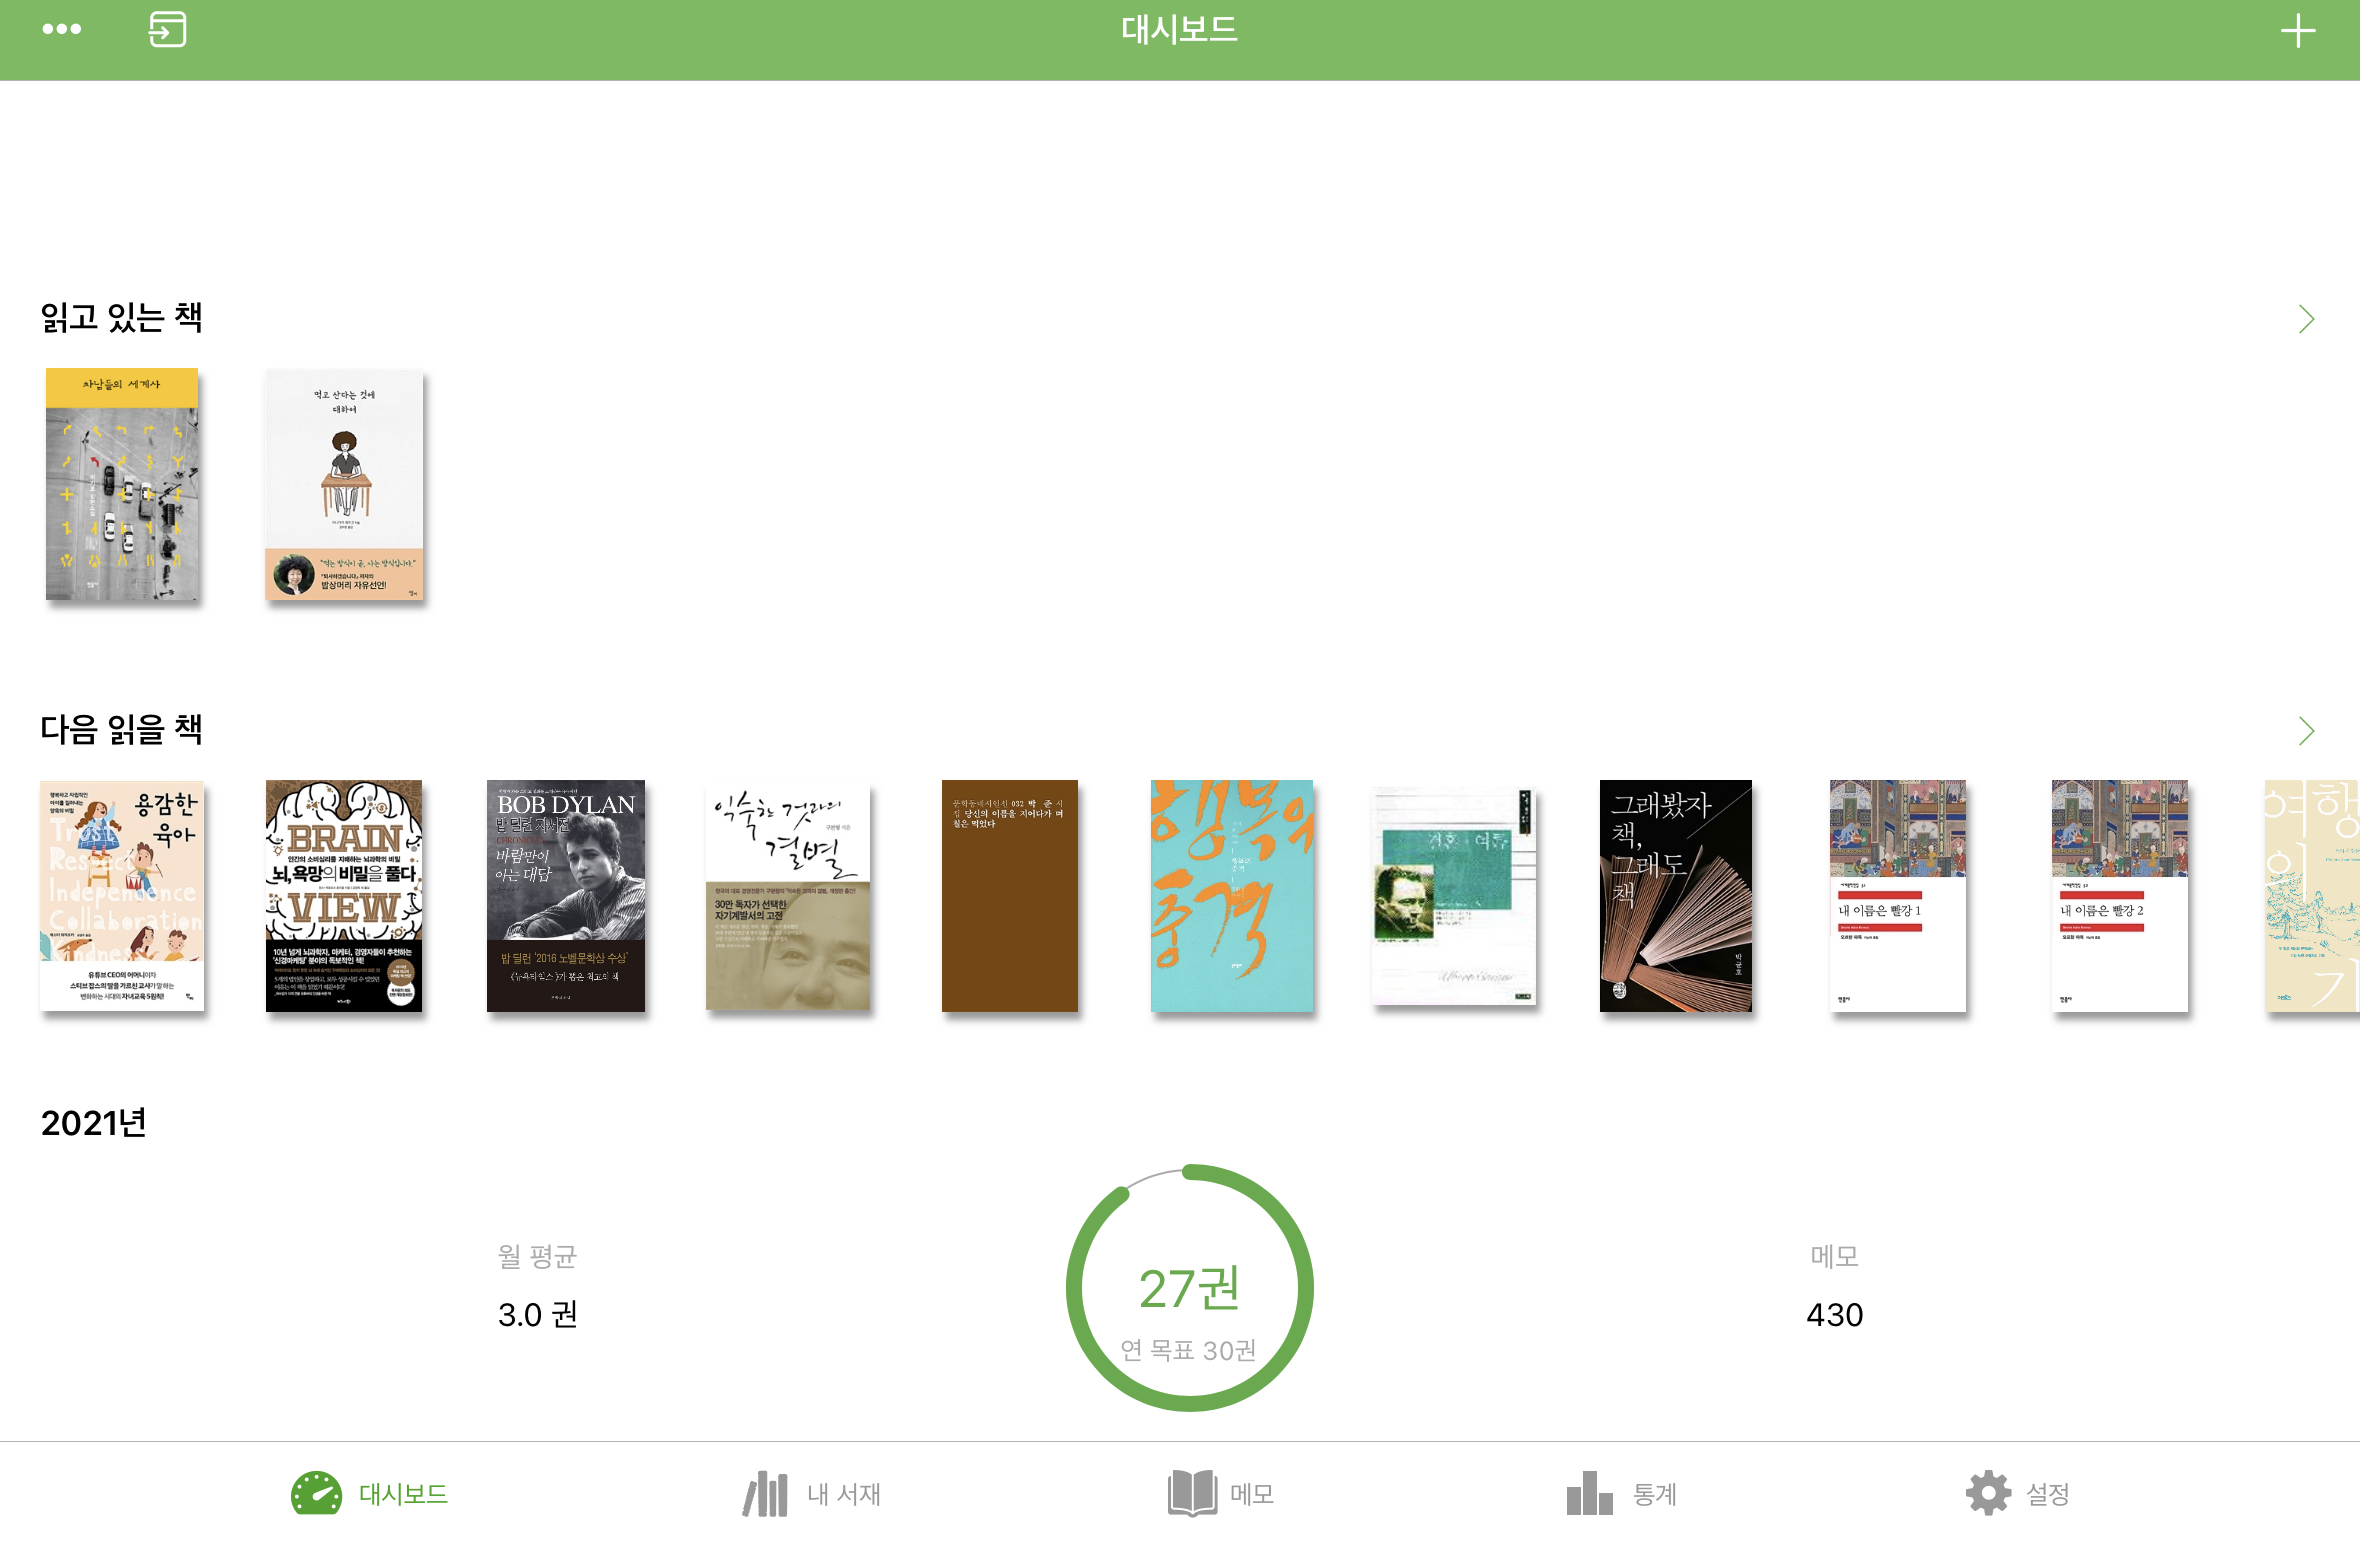Switch to the 통계 tab label

[1655, 1494]
